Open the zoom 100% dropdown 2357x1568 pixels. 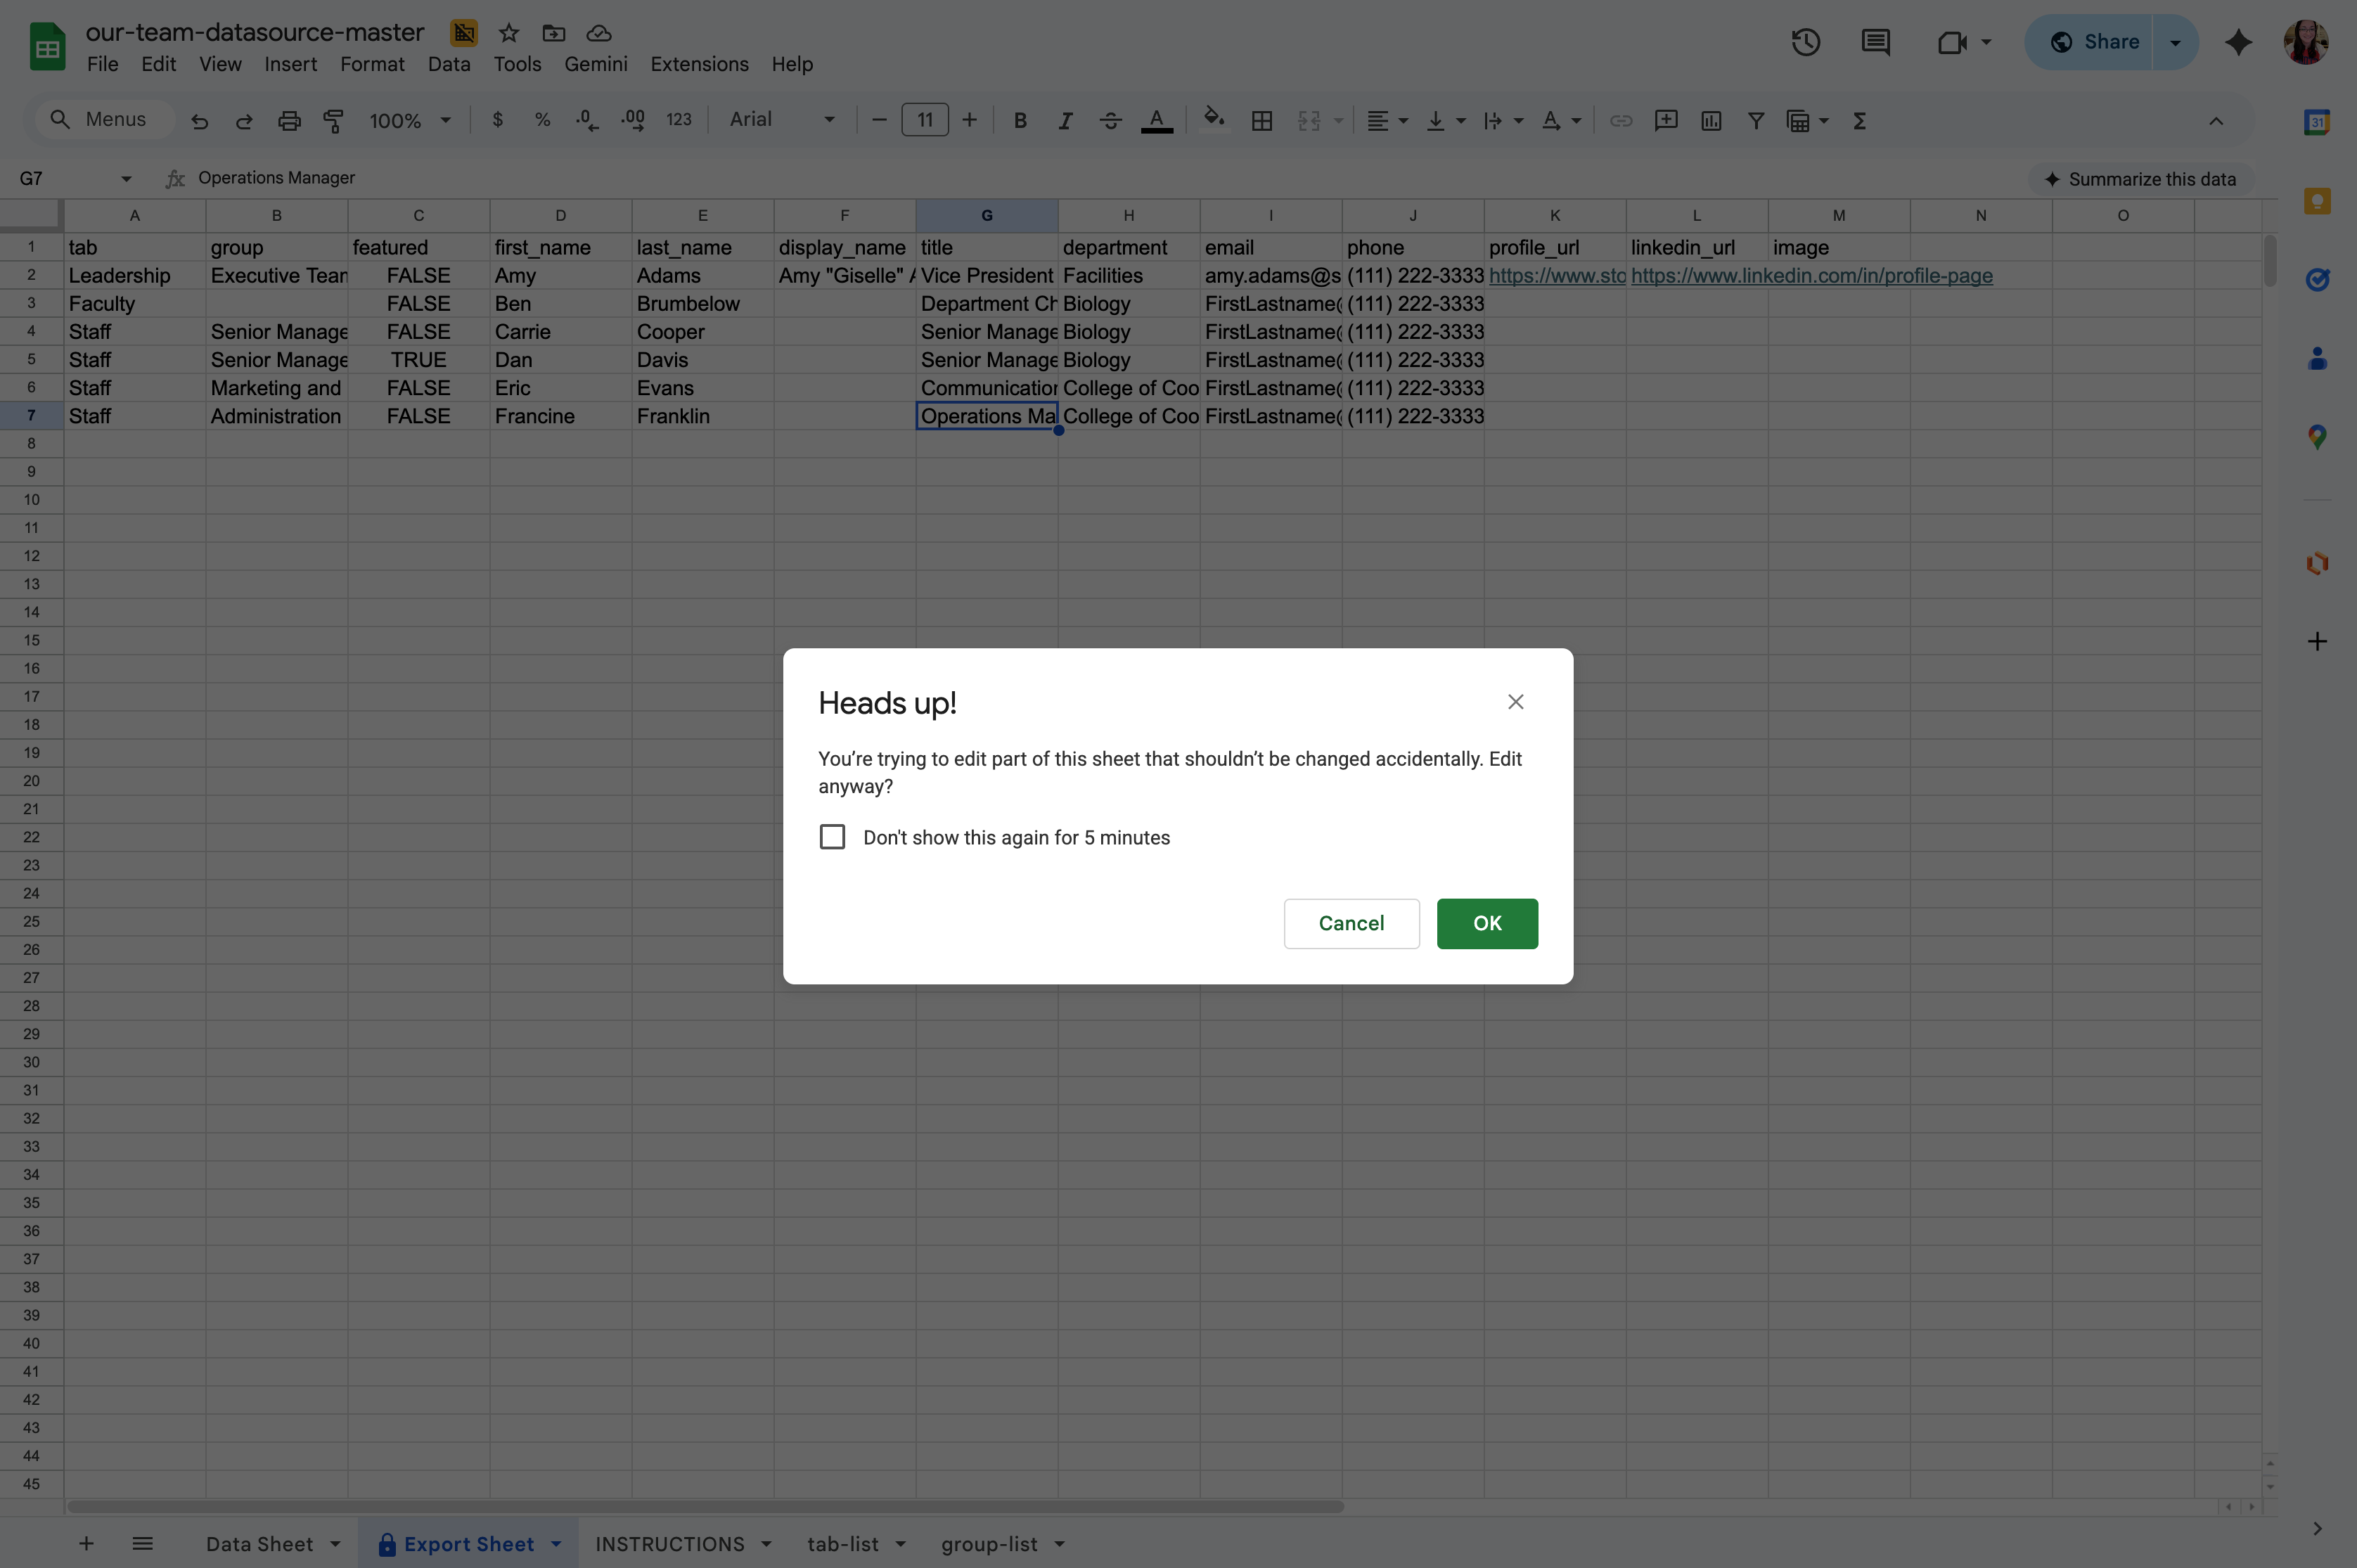pyautogui.click(x=410, y=121)
